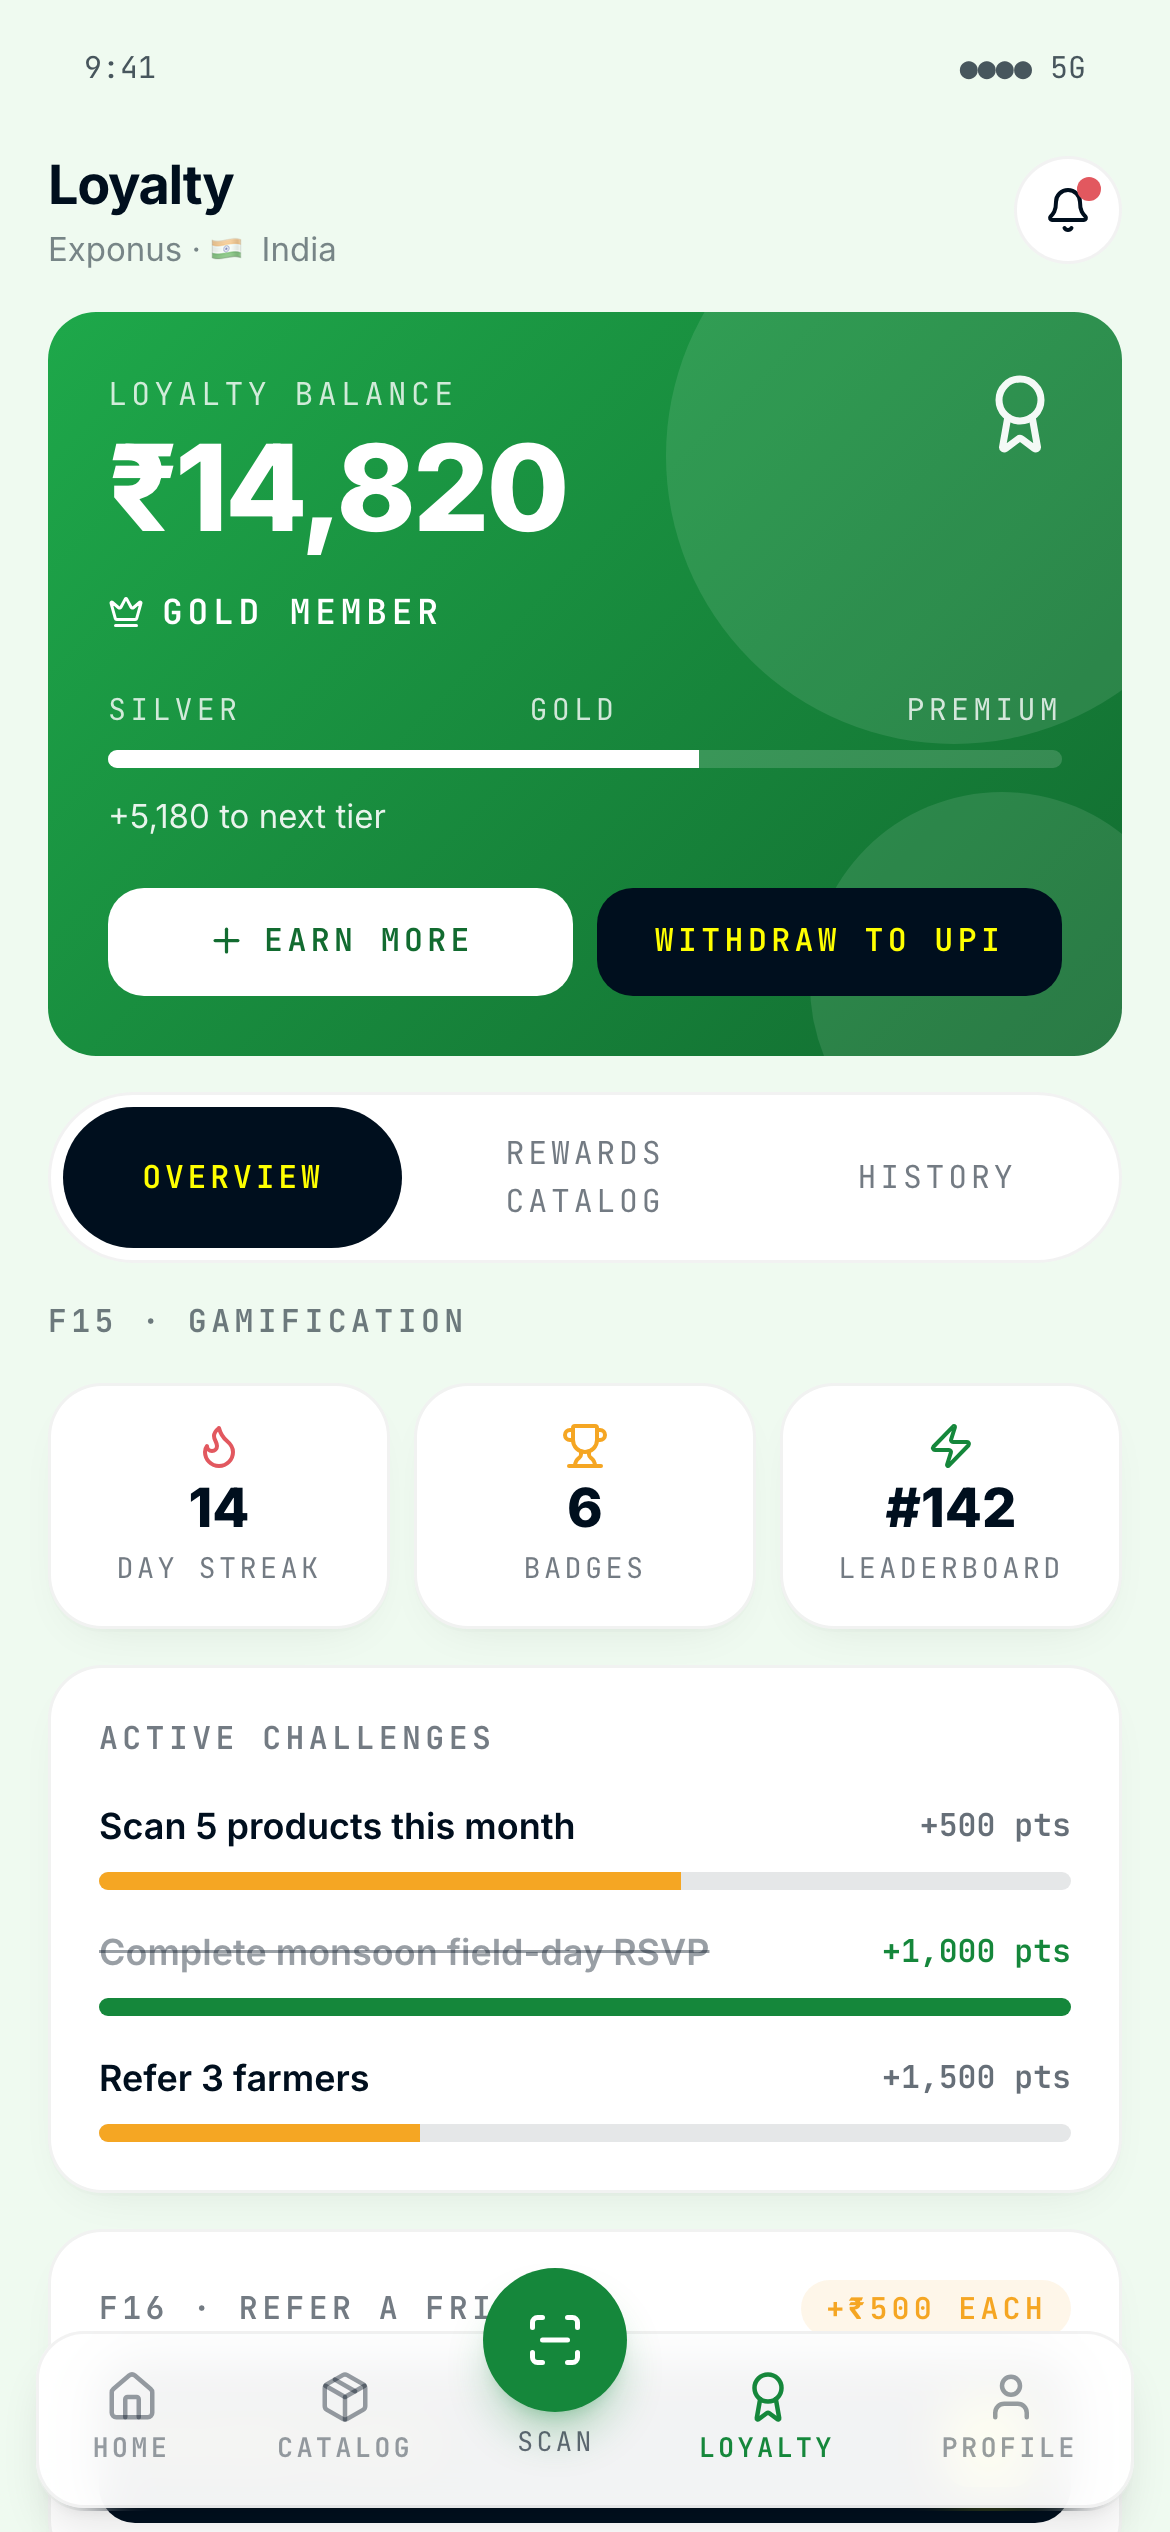Tap the completed monsoon field-day RSVP challenge
This screenshot has height=2532, width=1170.
tap(404, 1952)
